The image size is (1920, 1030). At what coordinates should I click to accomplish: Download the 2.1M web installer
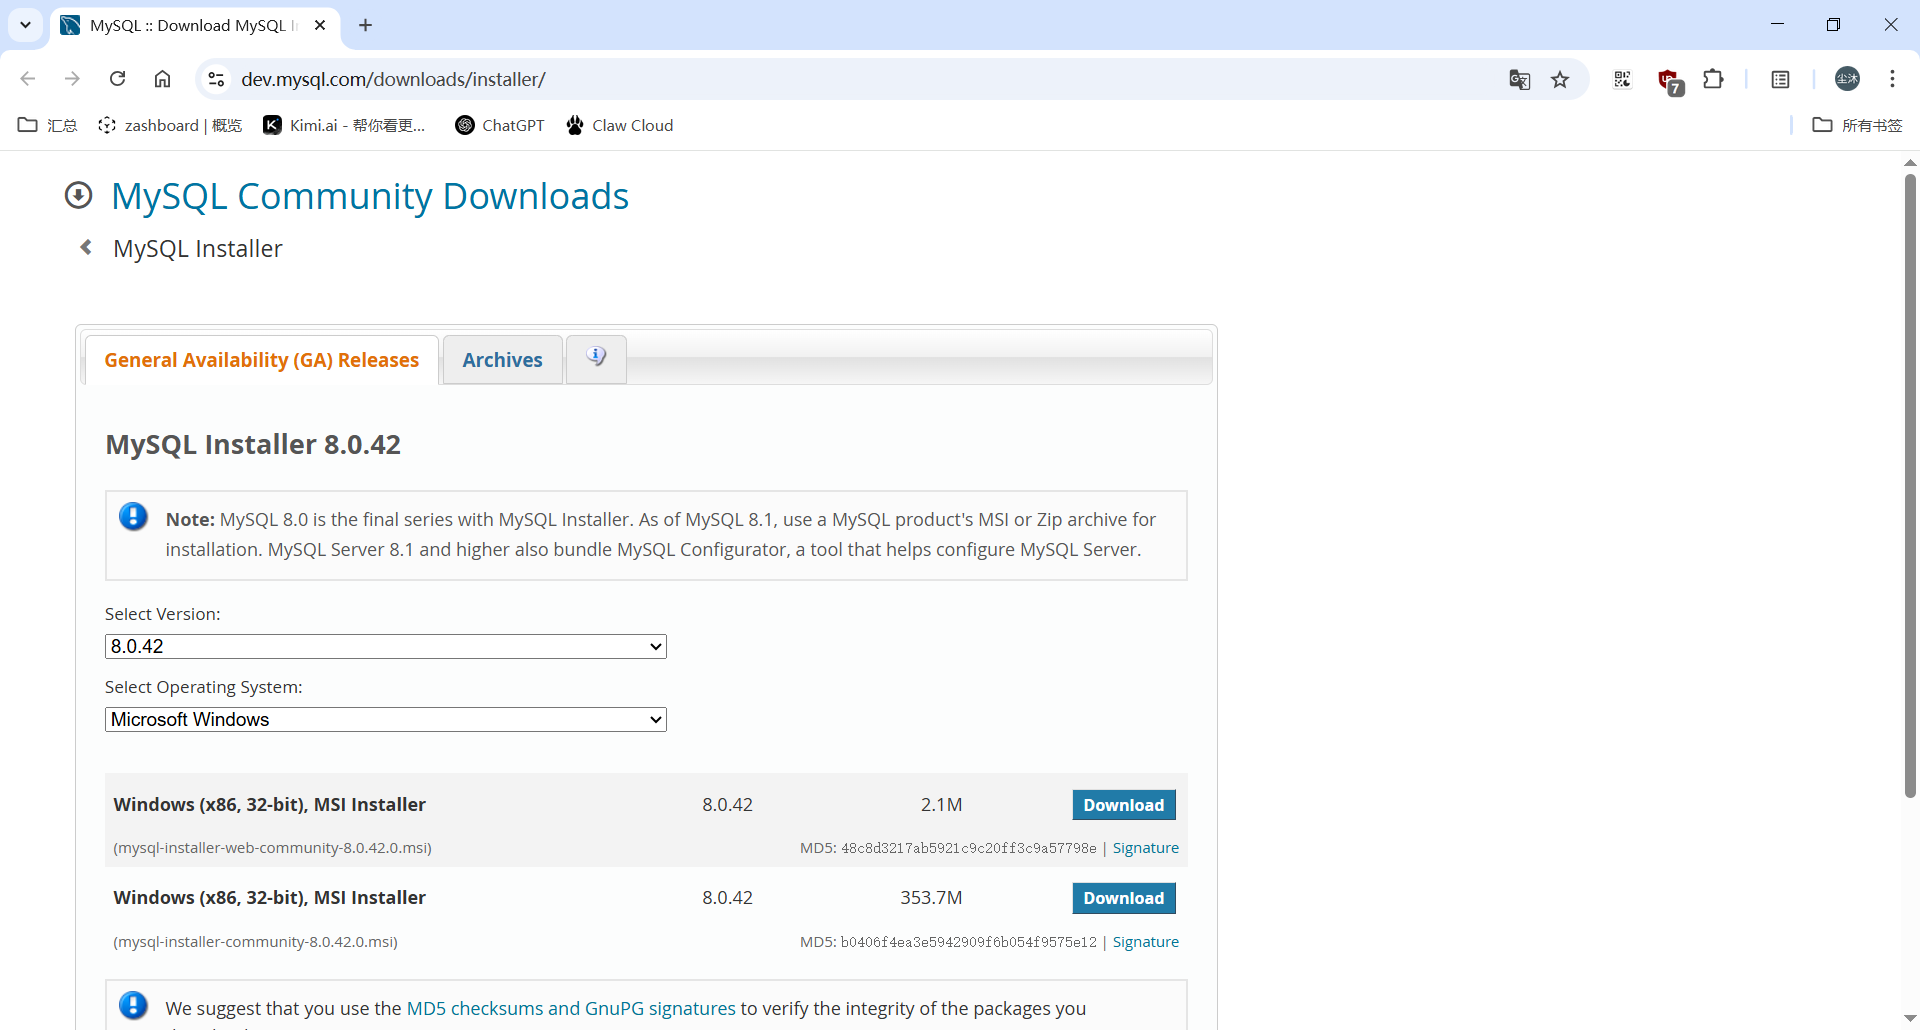tap(1124, 805)
